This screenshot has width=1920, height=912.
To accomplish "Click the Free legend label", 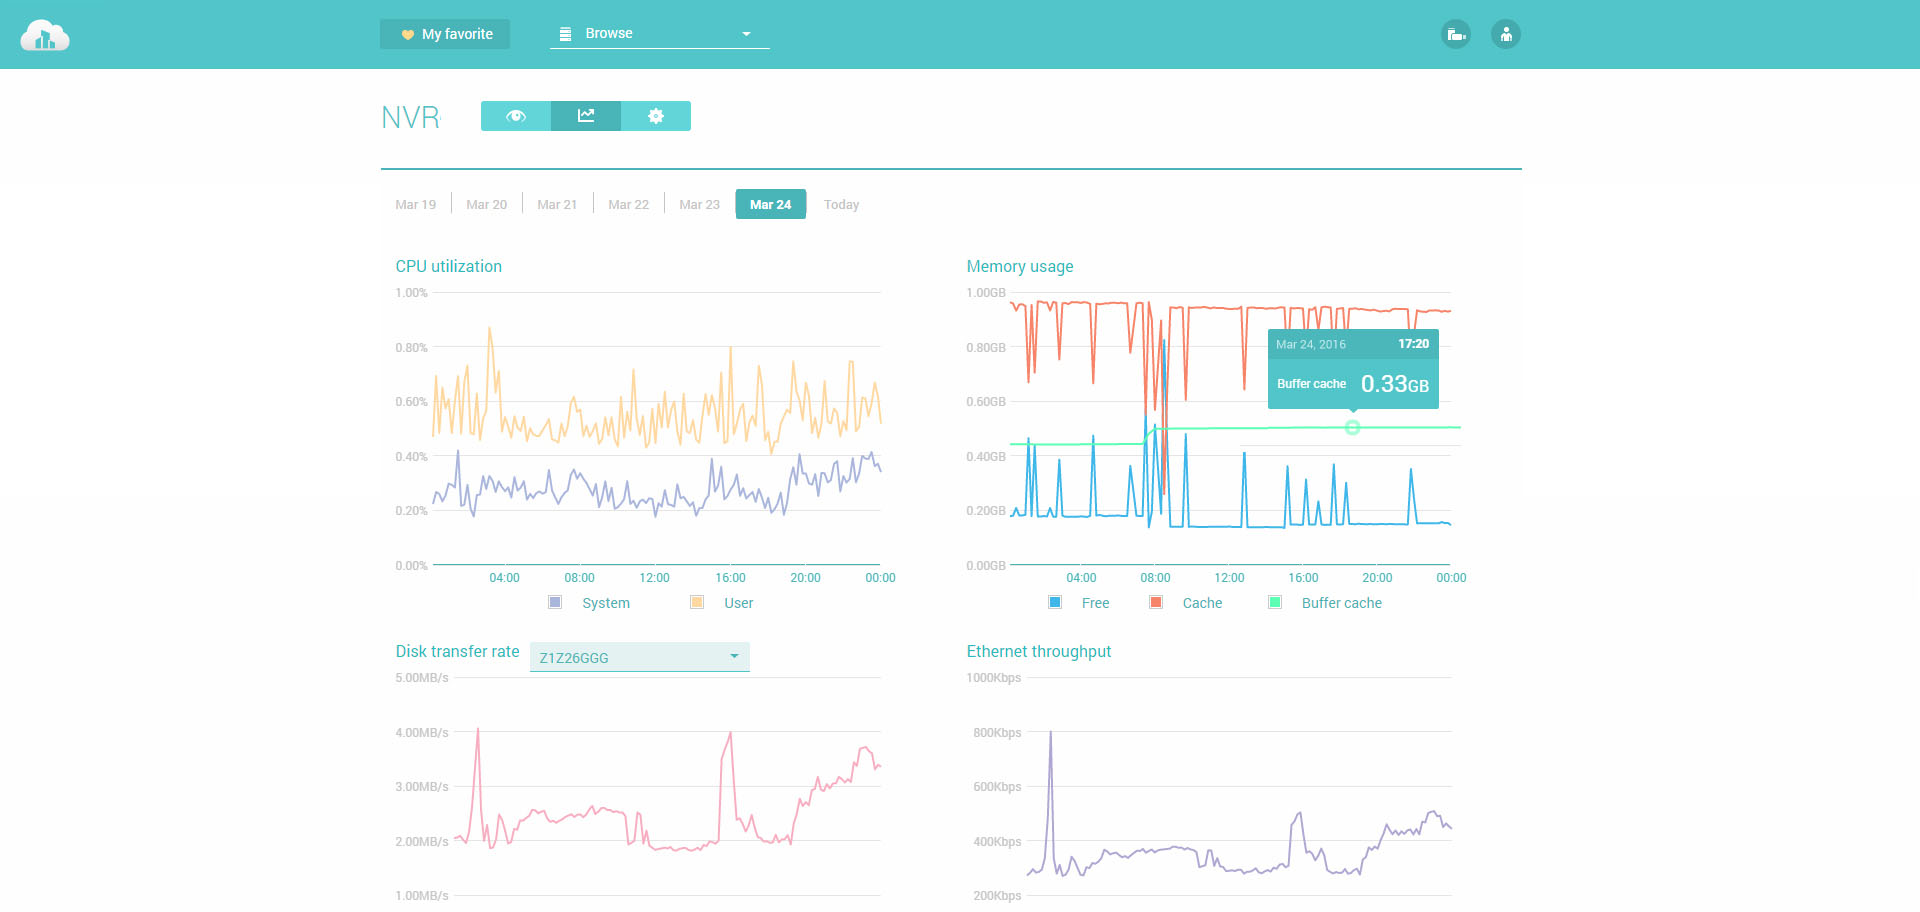I will tap(1096, 603).
